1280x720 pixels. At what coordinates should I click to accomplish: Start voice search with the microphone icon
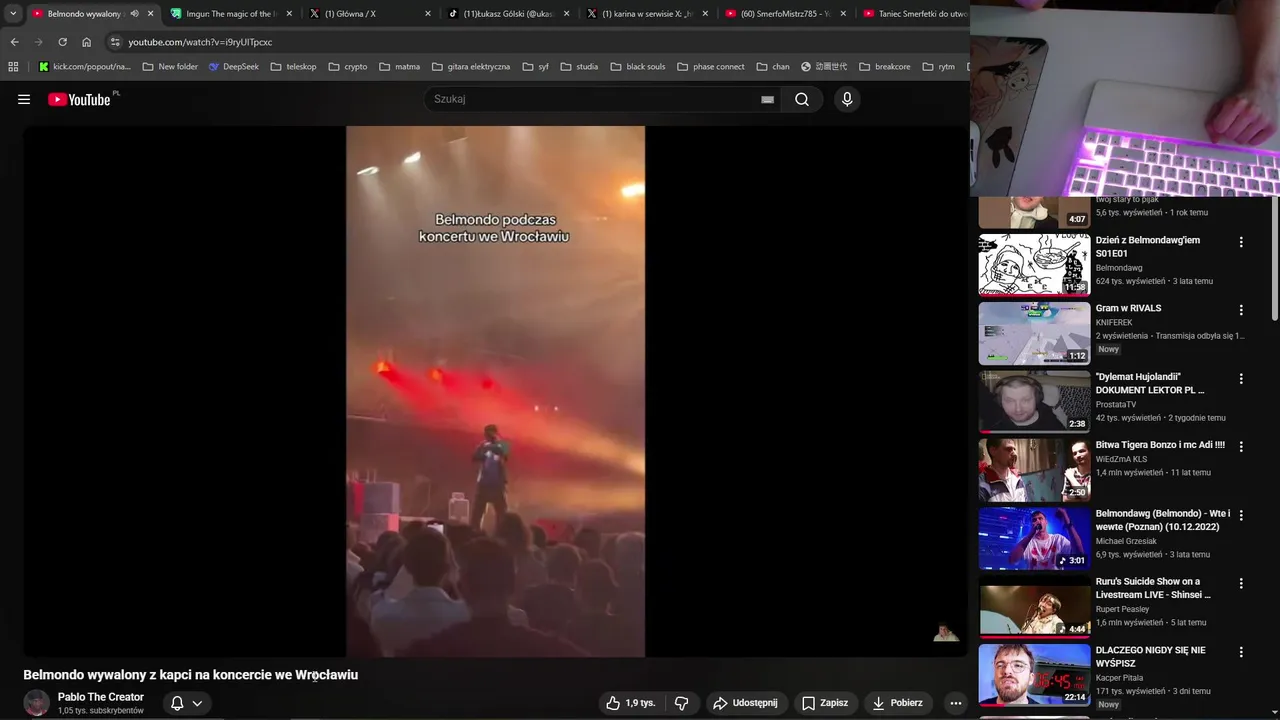coord(847,99)
